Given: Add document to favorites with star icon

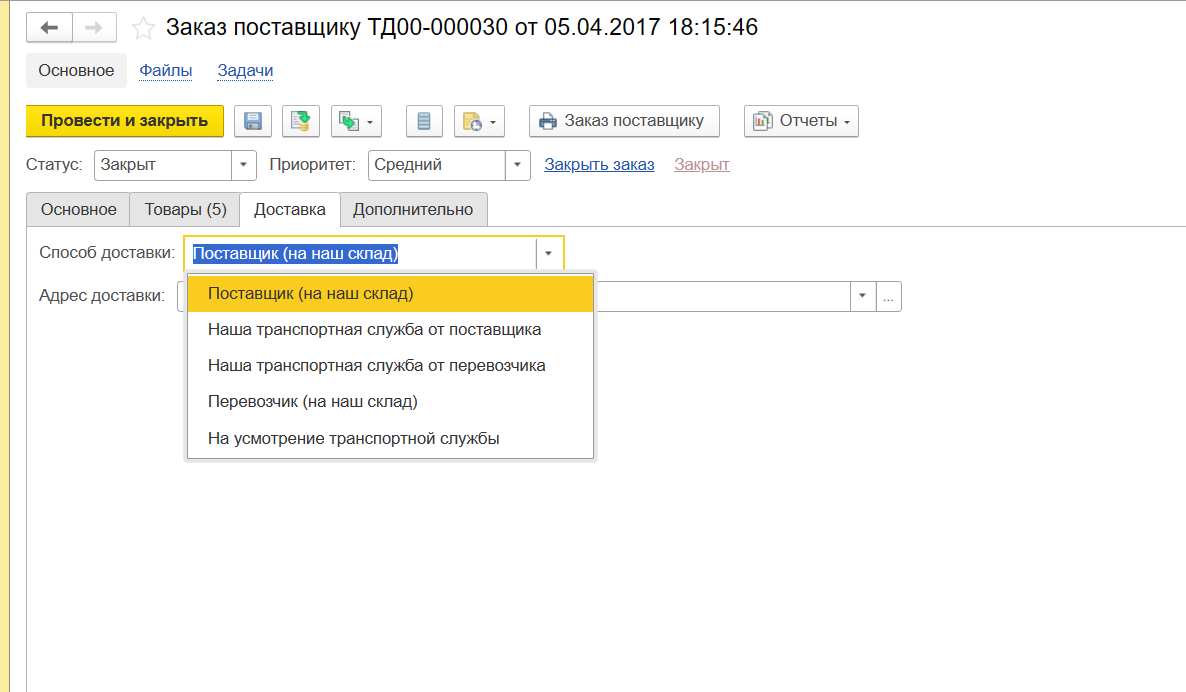Looking at the screenshot, I should [144, 28].
